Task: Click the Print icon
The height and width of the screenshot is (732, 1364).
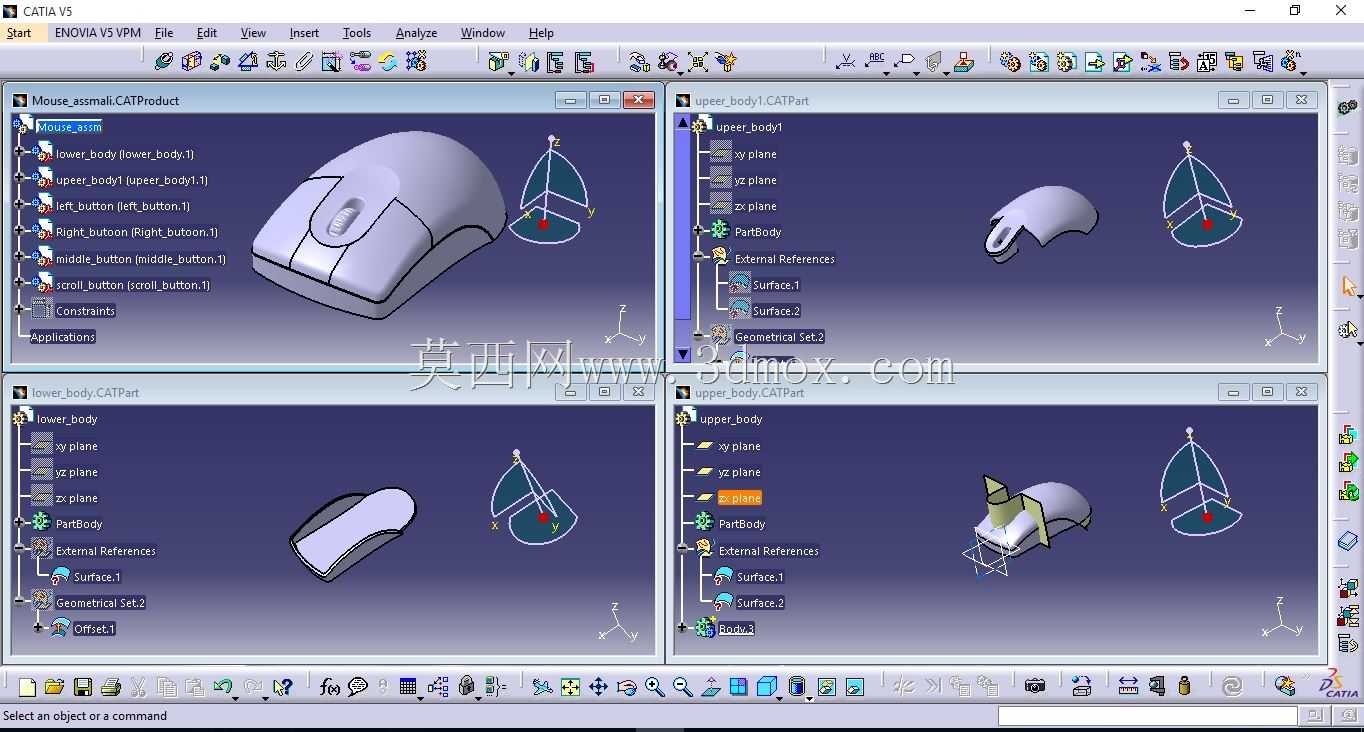Action: coord(110,686)
